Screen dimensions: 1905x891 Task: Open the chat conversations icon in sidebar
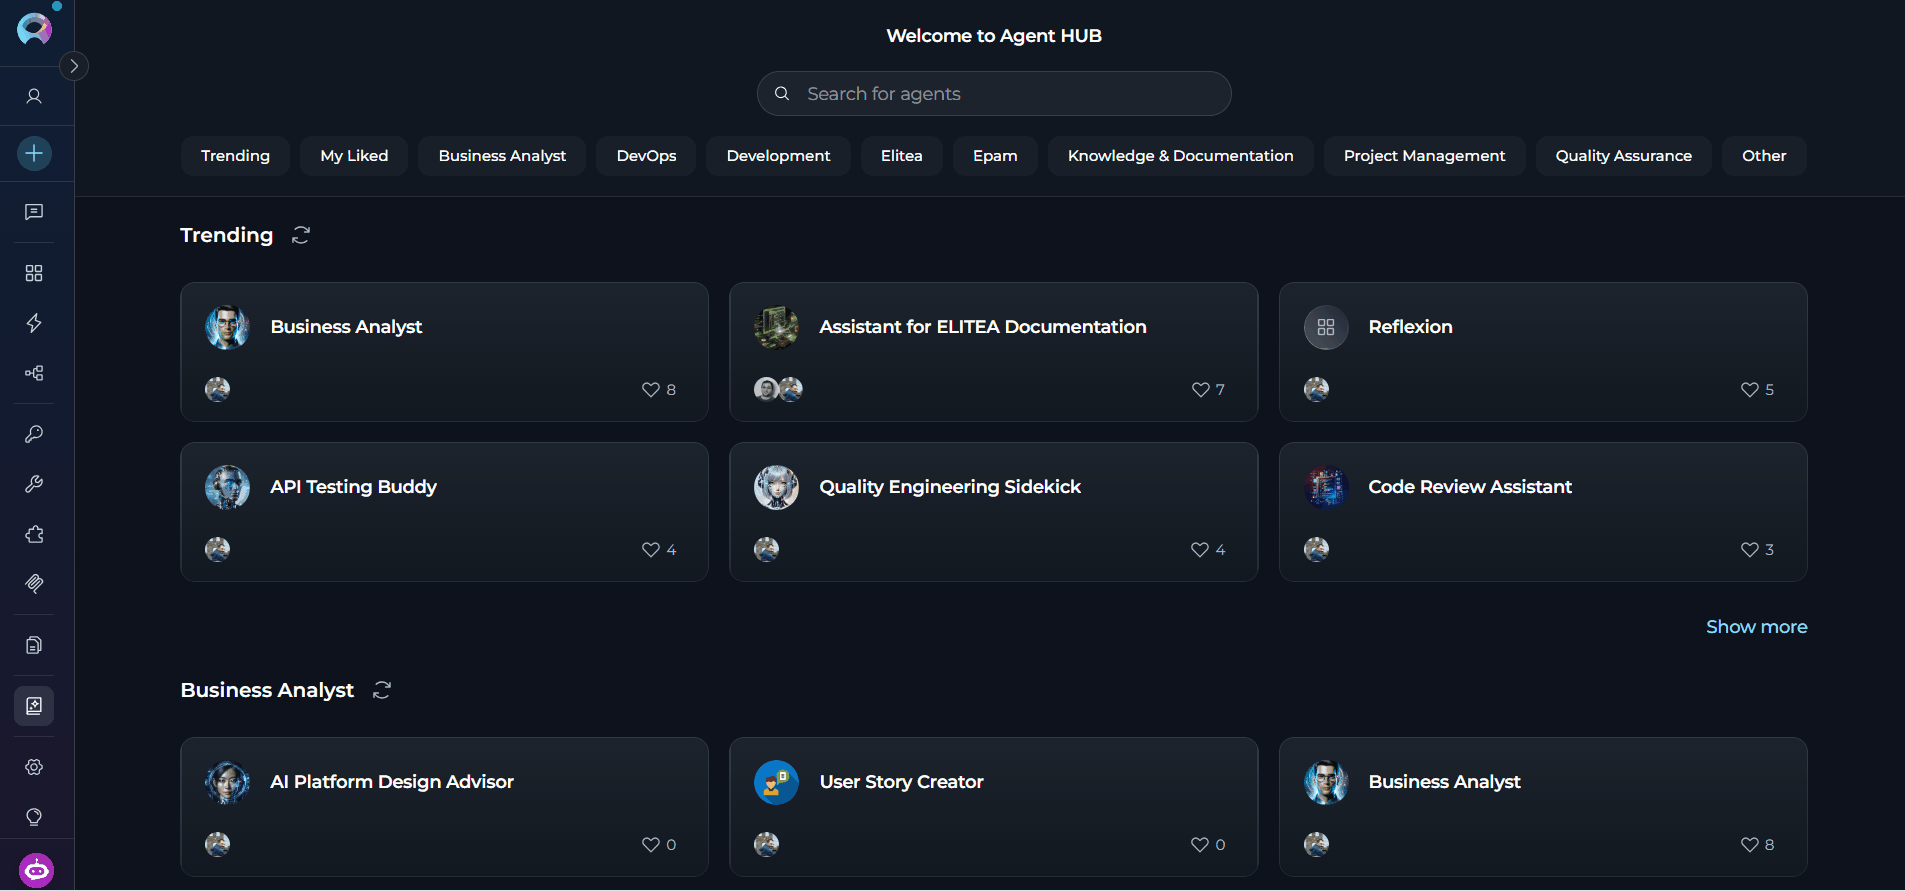coord(34,212)
